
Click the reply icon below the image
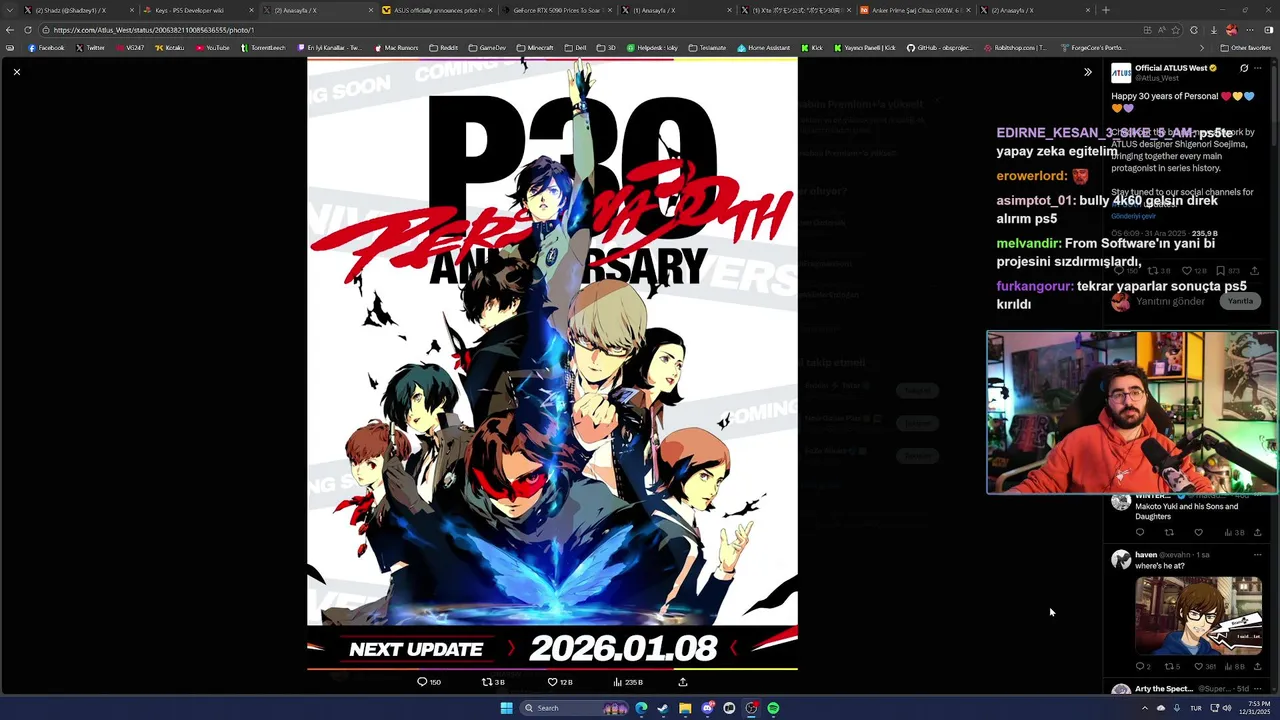pyautogui.click(x=422, y=682)
